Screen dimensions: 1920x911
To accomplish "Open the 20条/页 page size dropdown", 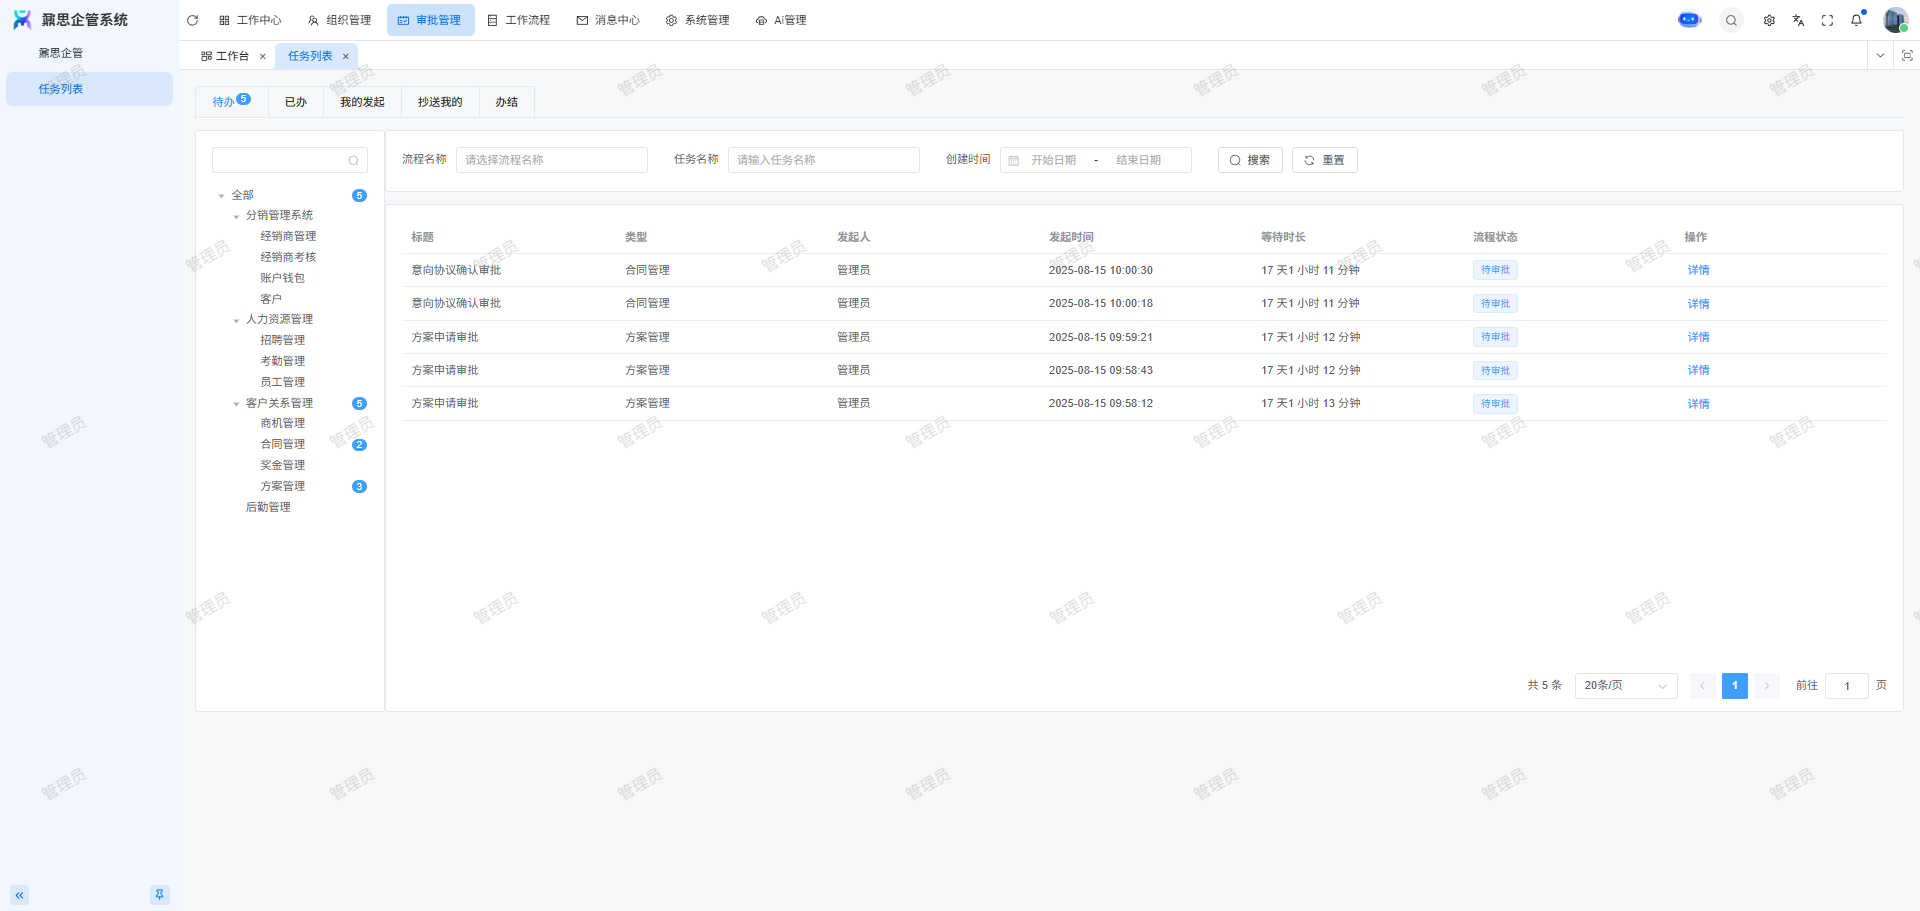I will [1625, 686].
